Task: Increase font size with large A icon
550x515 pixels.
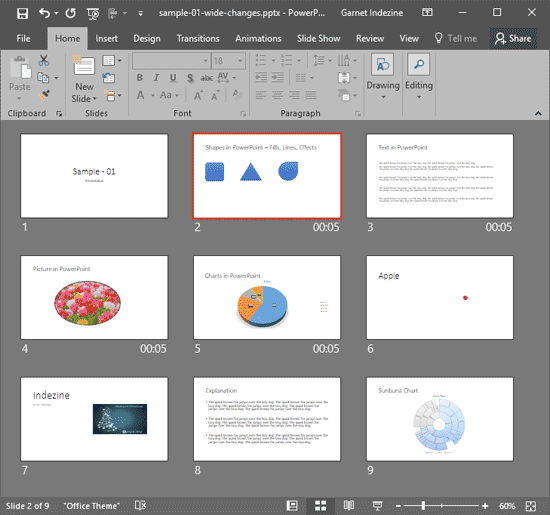Action: [198, 95]
